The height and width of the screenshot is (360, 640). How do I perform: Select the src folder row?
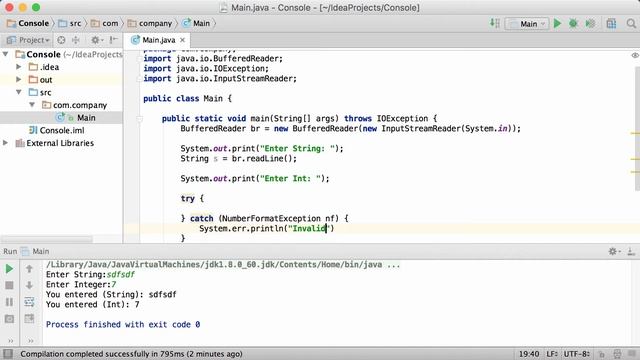pyautogui.click(x=61, y=92)
